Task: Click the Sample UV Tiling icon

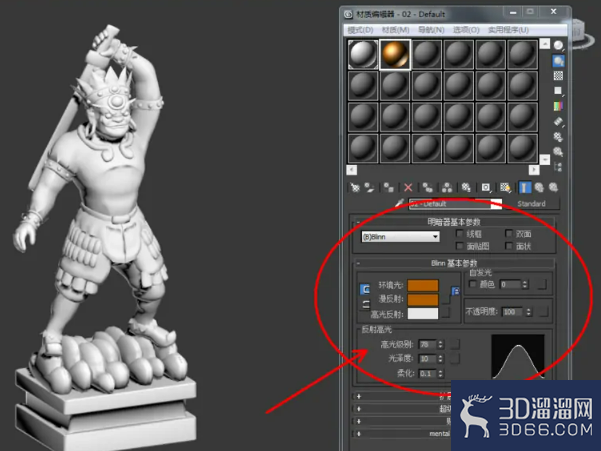Action: [x=558, y=91]
